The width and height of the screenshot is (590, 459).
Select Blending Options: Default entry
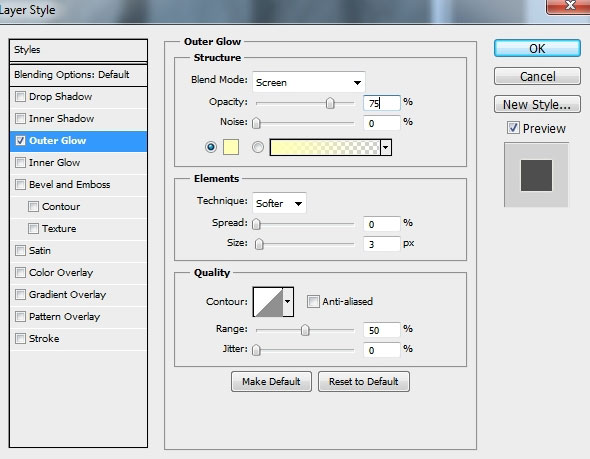tap(78, 74)
